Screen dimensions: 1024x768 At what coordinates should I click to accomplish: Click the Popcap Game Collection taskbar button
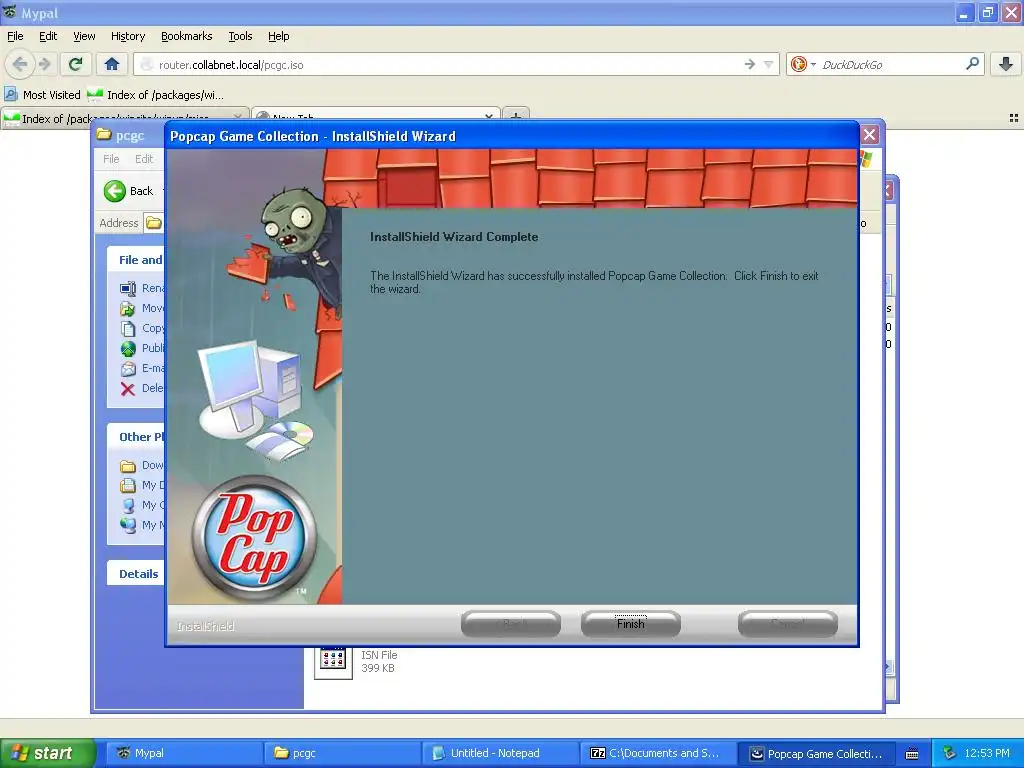pos(816,753)
